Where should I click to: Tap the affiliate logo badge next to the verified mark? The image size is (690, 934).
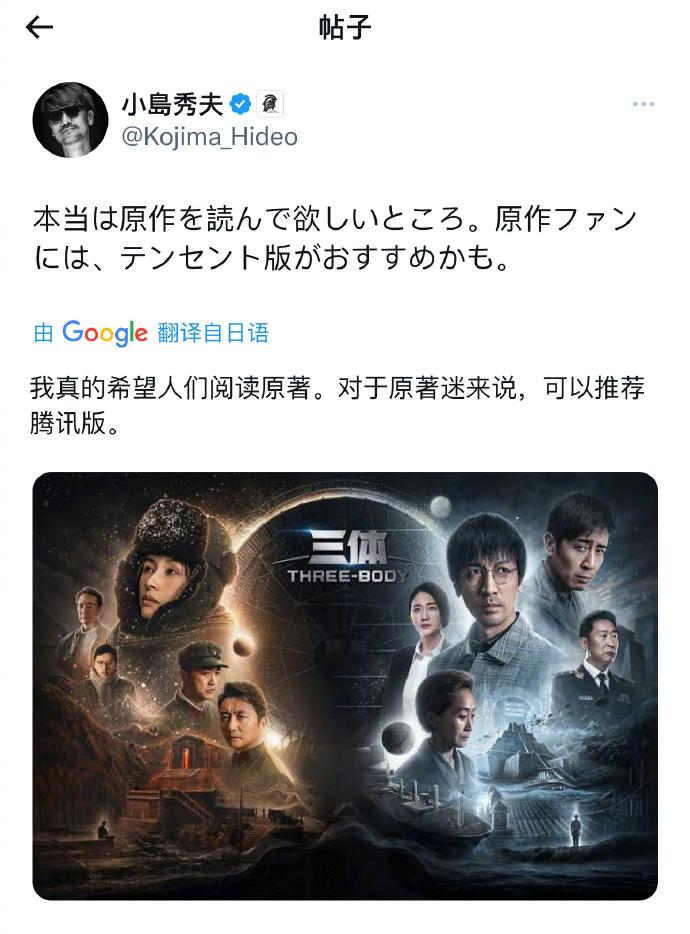[270, 104]
